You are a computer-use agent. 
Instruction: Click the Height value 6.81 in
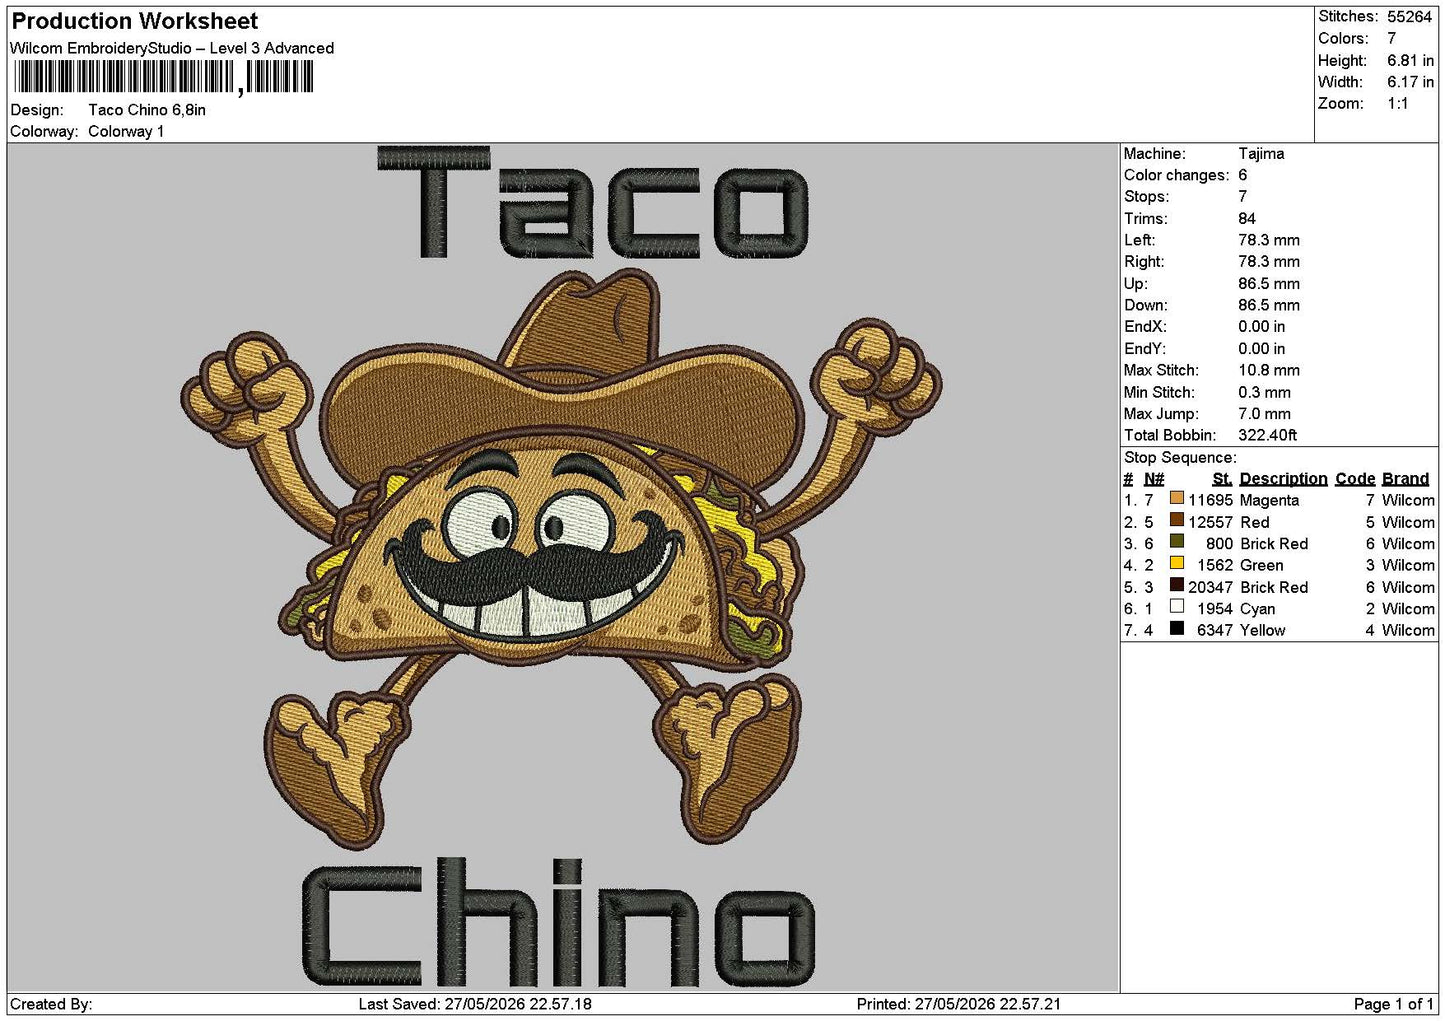tap(1410, 60)
